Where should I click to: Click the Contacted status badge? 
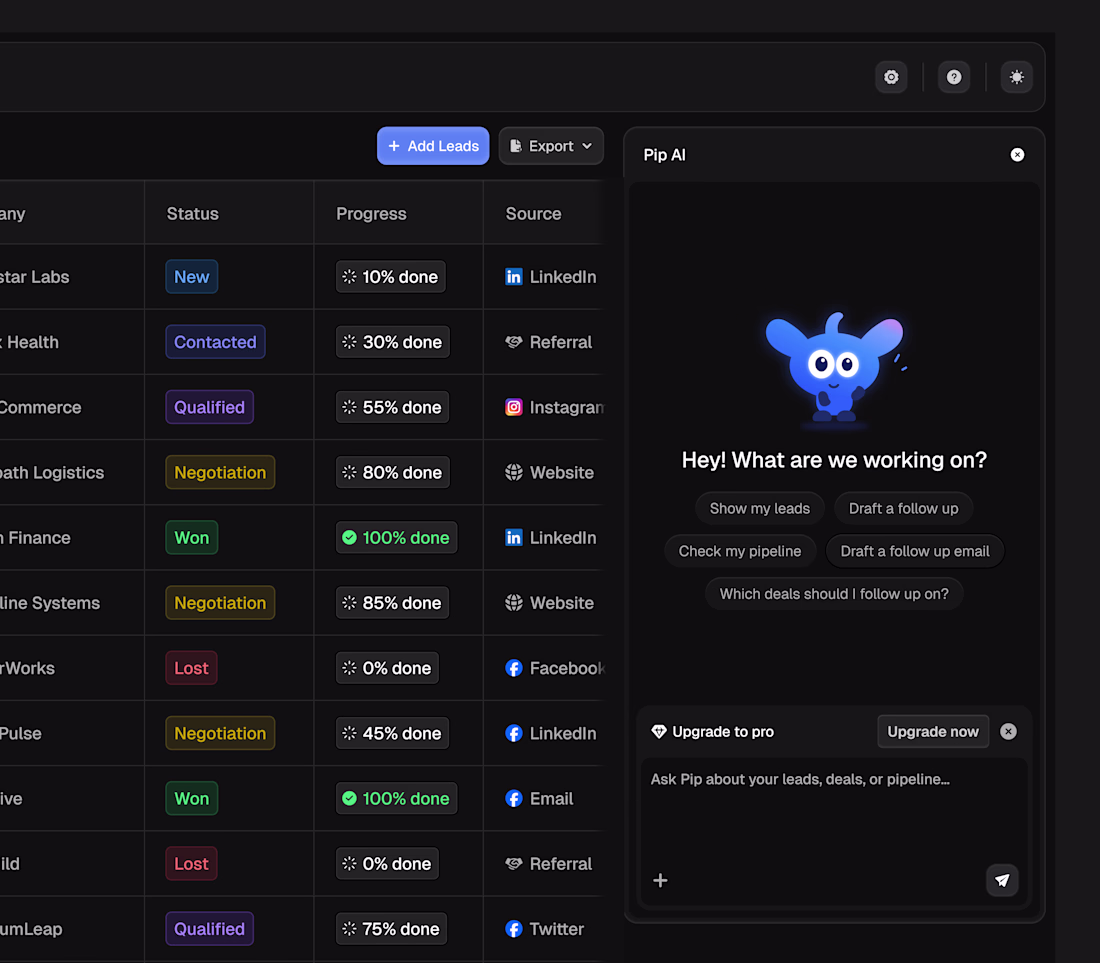tap(215, 342)
